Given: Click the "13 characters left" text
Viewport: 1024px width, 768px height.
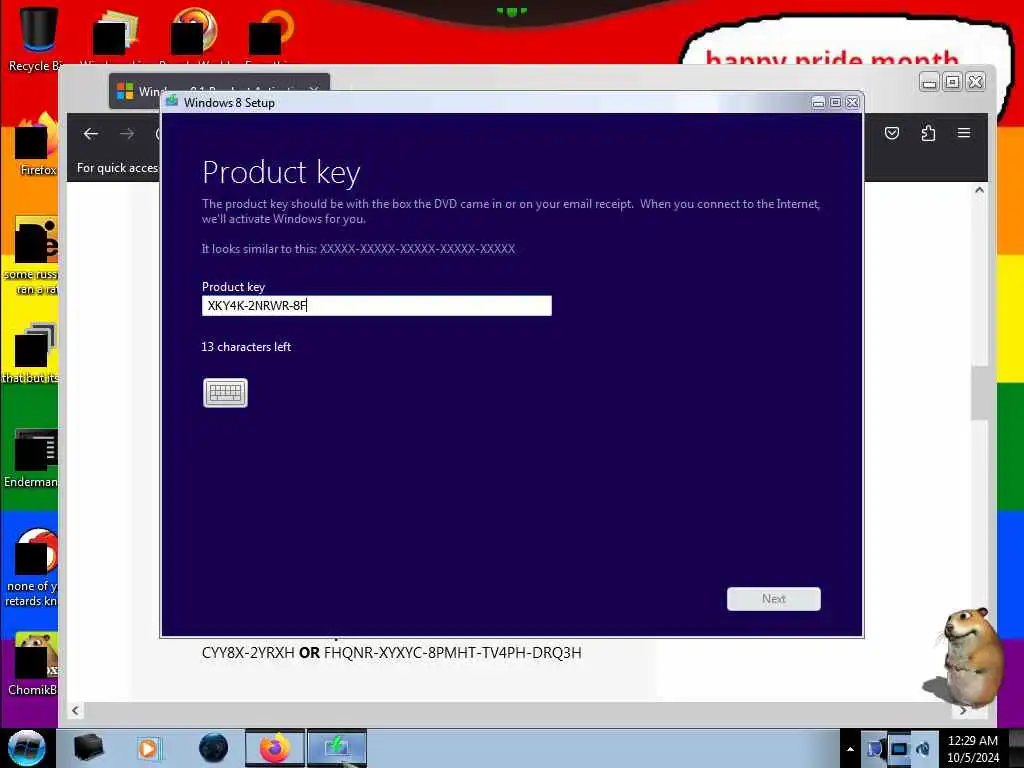Looking at the screenshot, I should (x=246, y=347).
